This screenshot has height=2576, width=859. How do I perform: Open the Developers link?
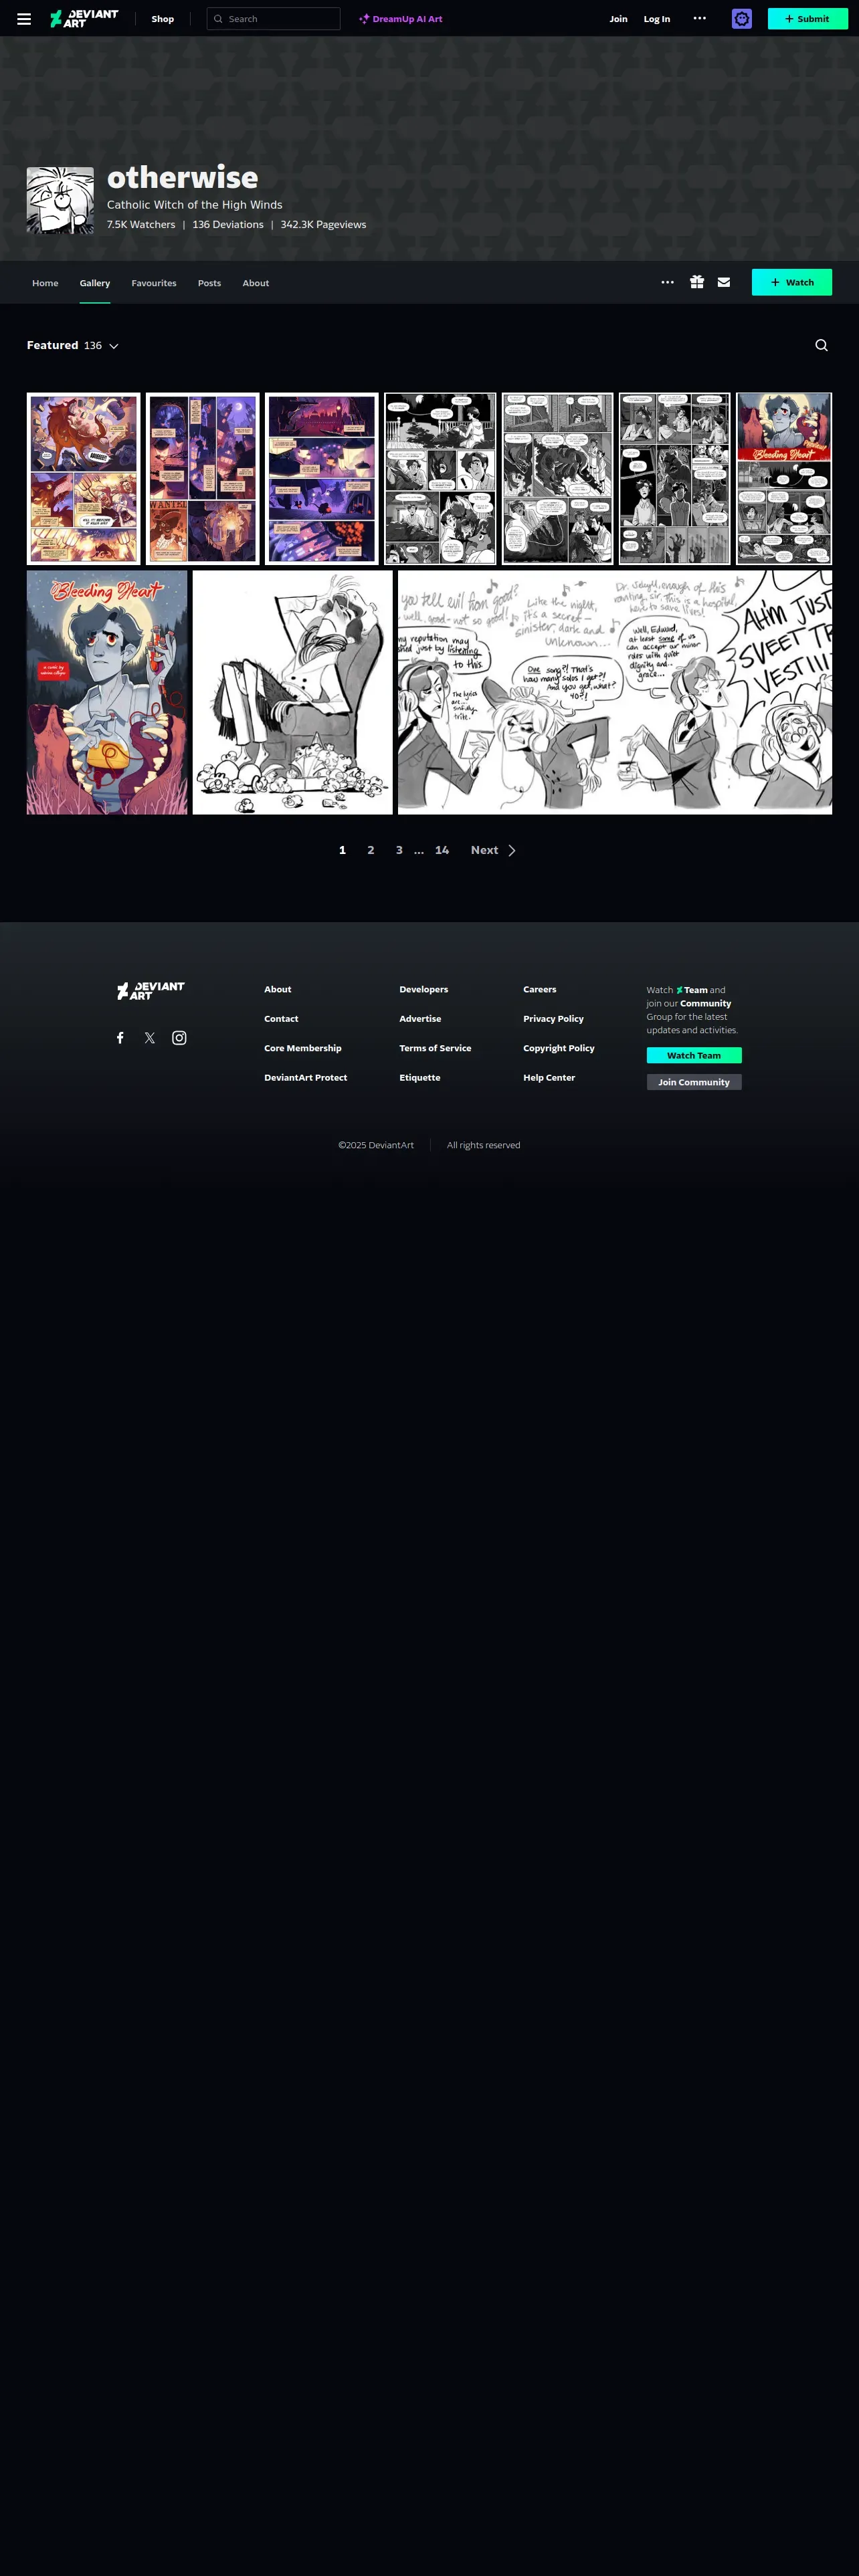click(424, 989)
